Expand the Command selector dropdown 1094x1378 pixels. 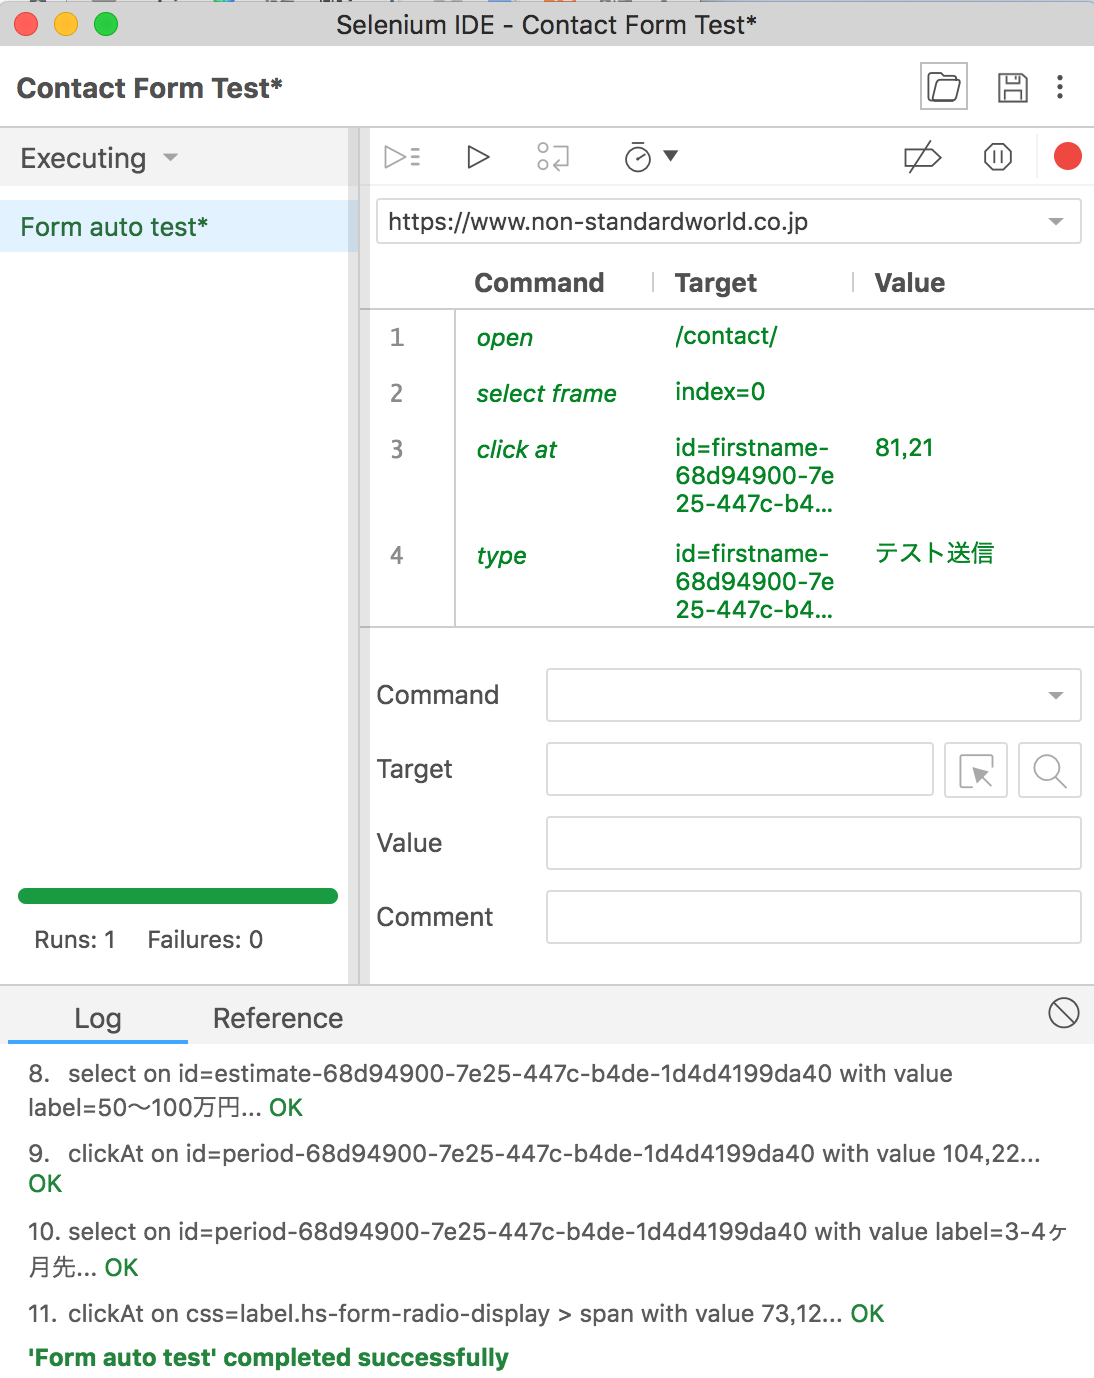(x=1056, y=695)
